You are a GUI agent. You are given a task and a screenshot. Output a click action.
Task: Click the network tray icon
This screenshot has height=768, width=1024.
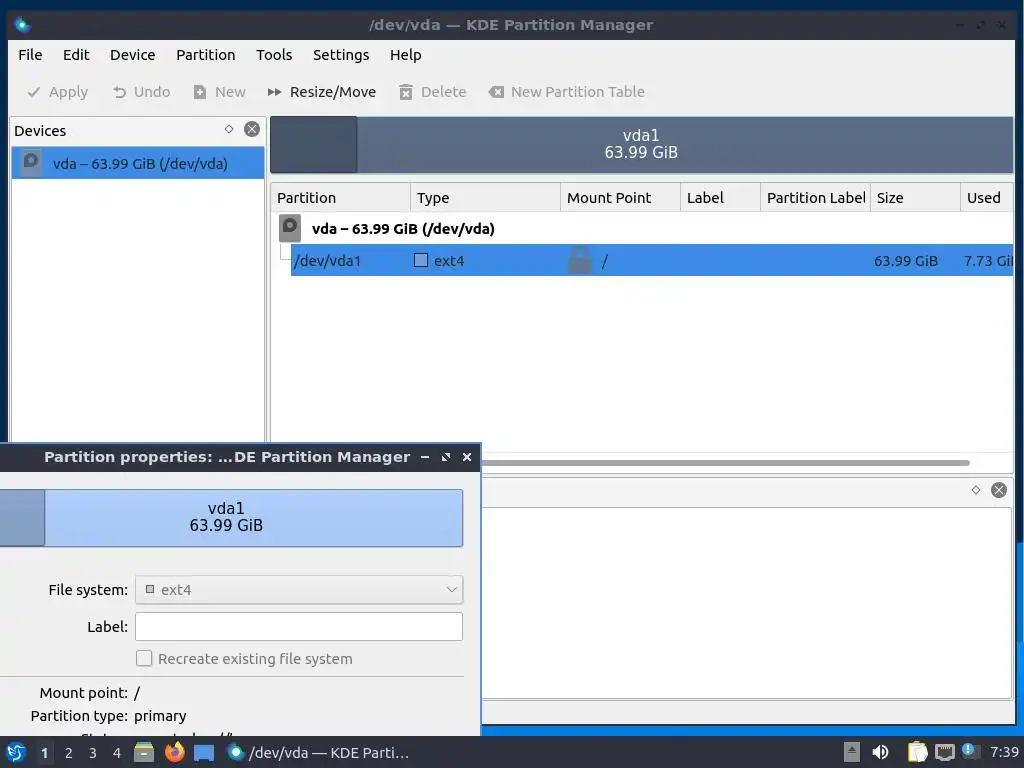click(944, 752)
